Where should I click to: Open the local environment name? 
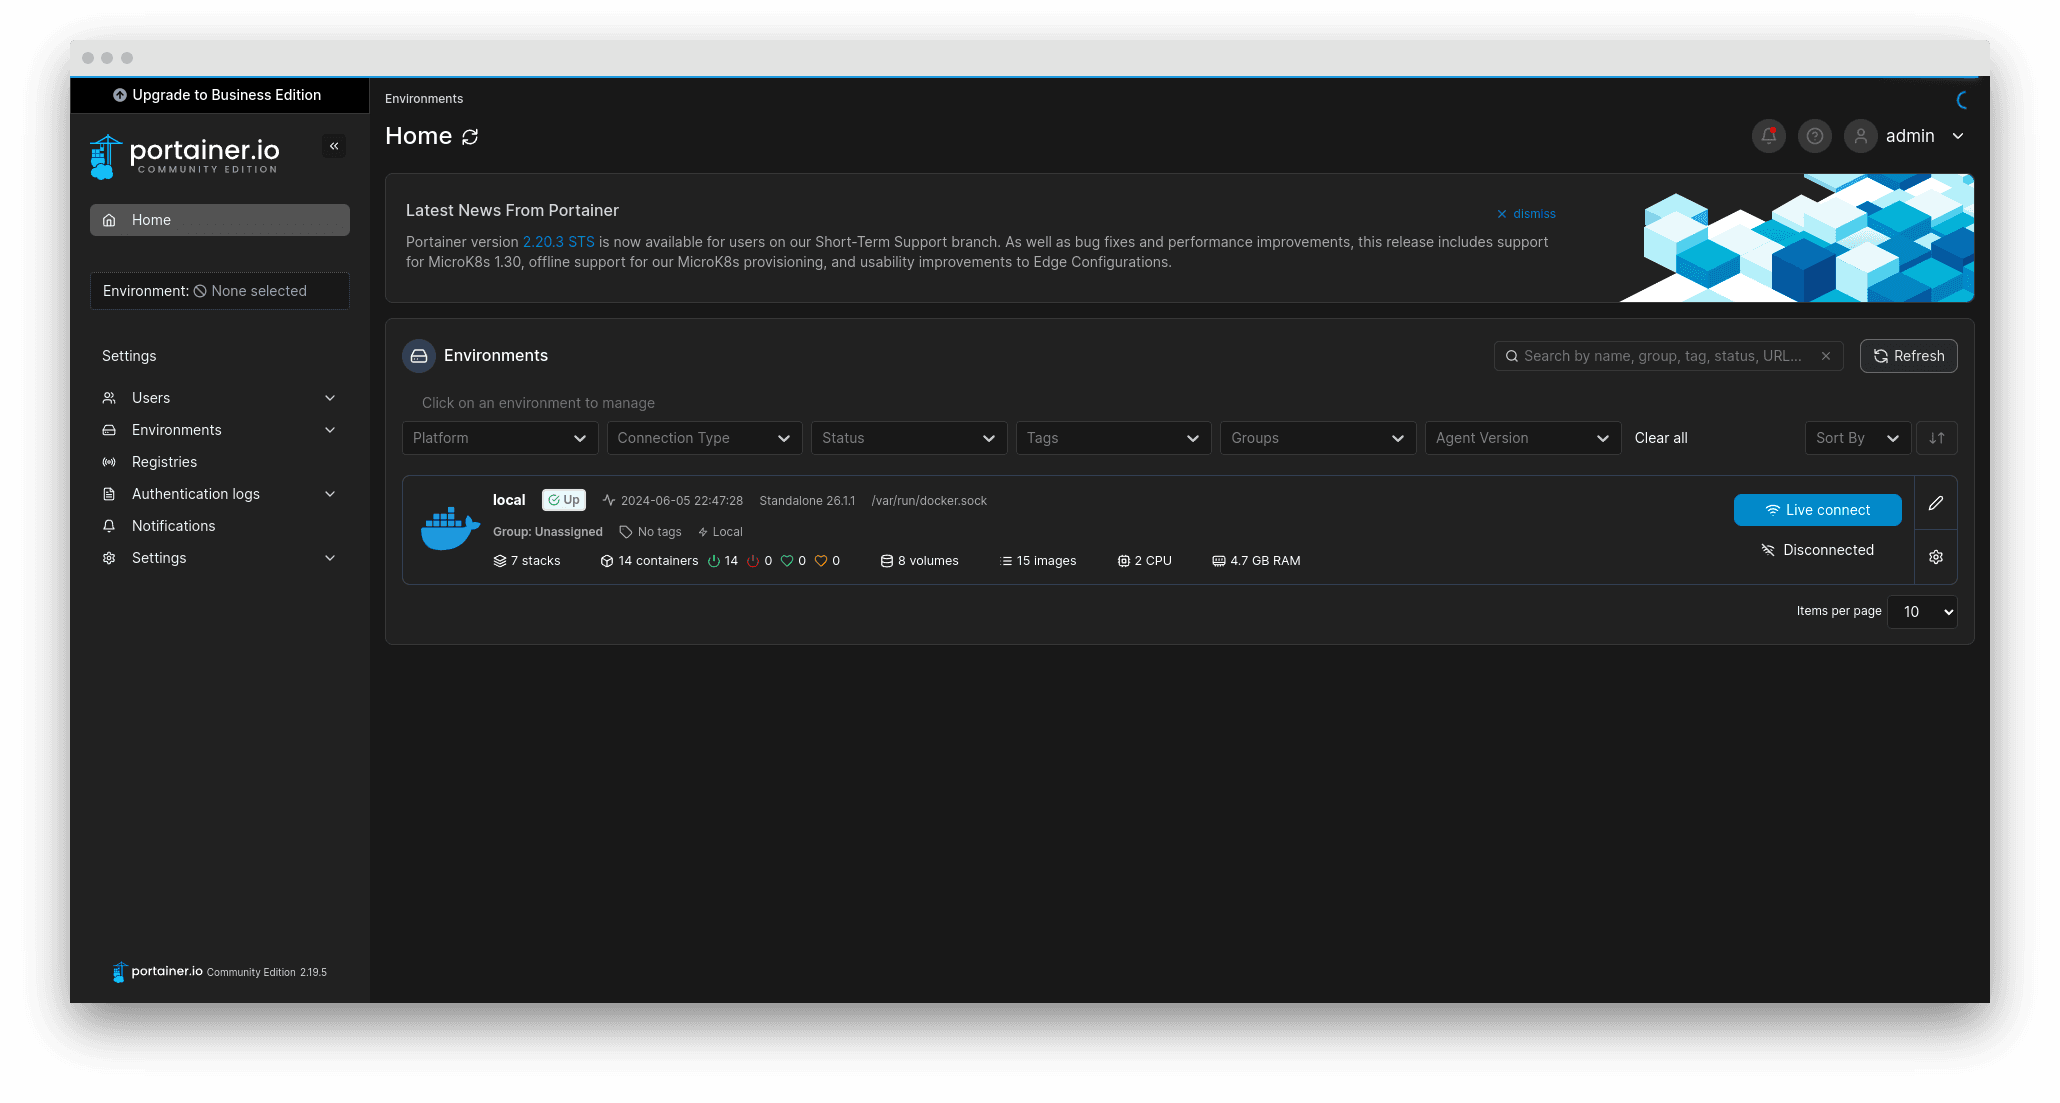pos(509,500)
